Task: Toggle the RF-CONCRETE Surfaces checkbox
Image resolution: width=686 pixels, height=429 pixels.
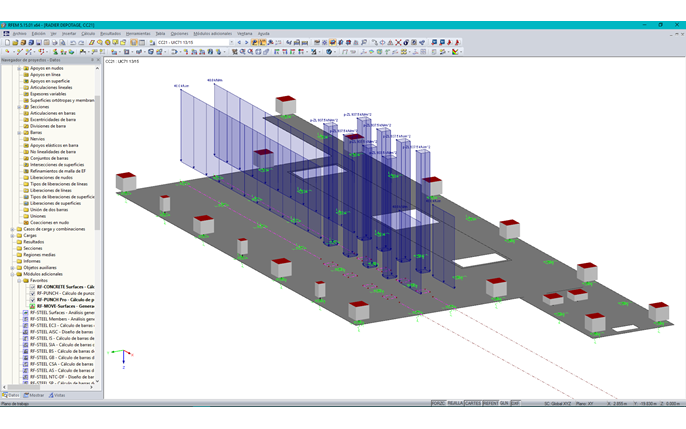Action: point(32,287)
